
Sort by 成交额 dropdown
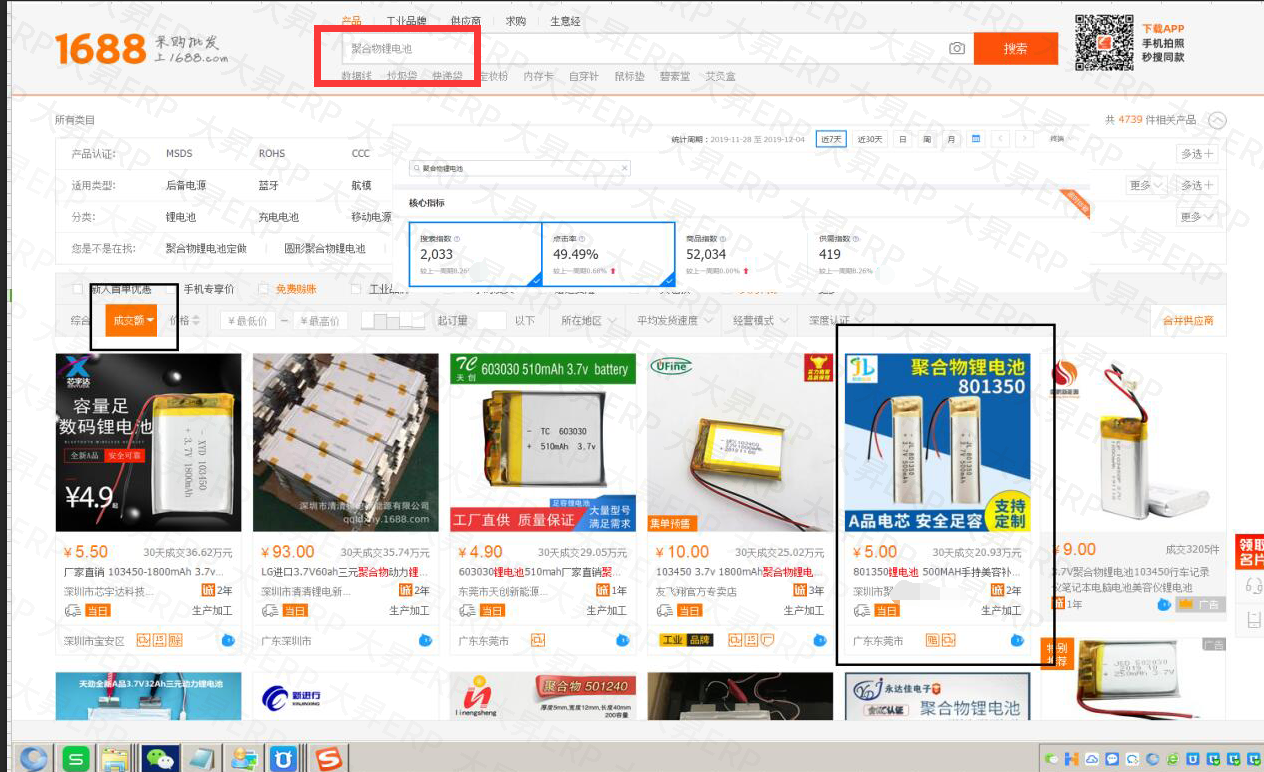131,320
